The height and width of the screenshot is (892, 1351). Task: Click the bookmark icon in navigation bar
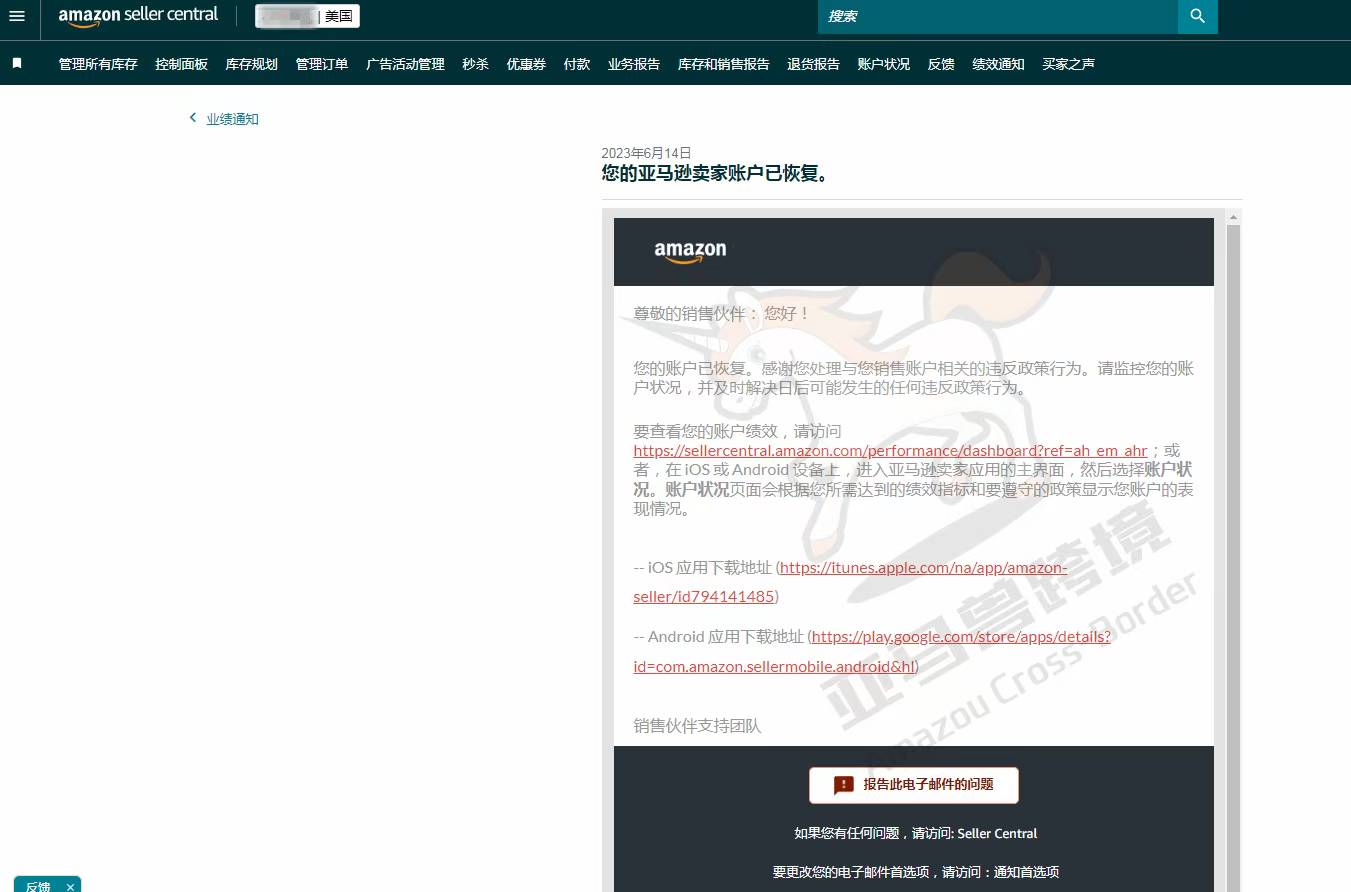pos(17,63)
